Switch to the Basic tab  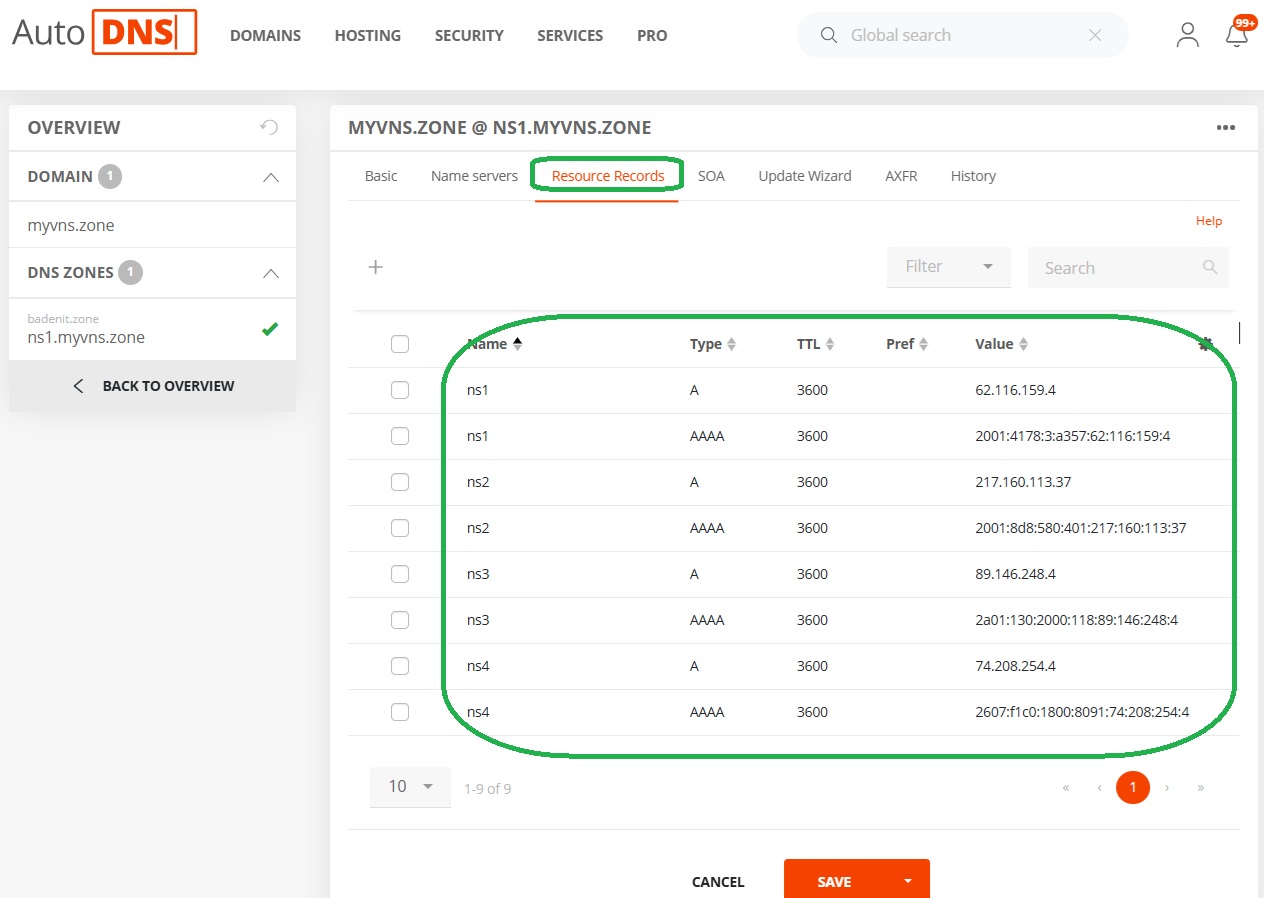(381, 176)
